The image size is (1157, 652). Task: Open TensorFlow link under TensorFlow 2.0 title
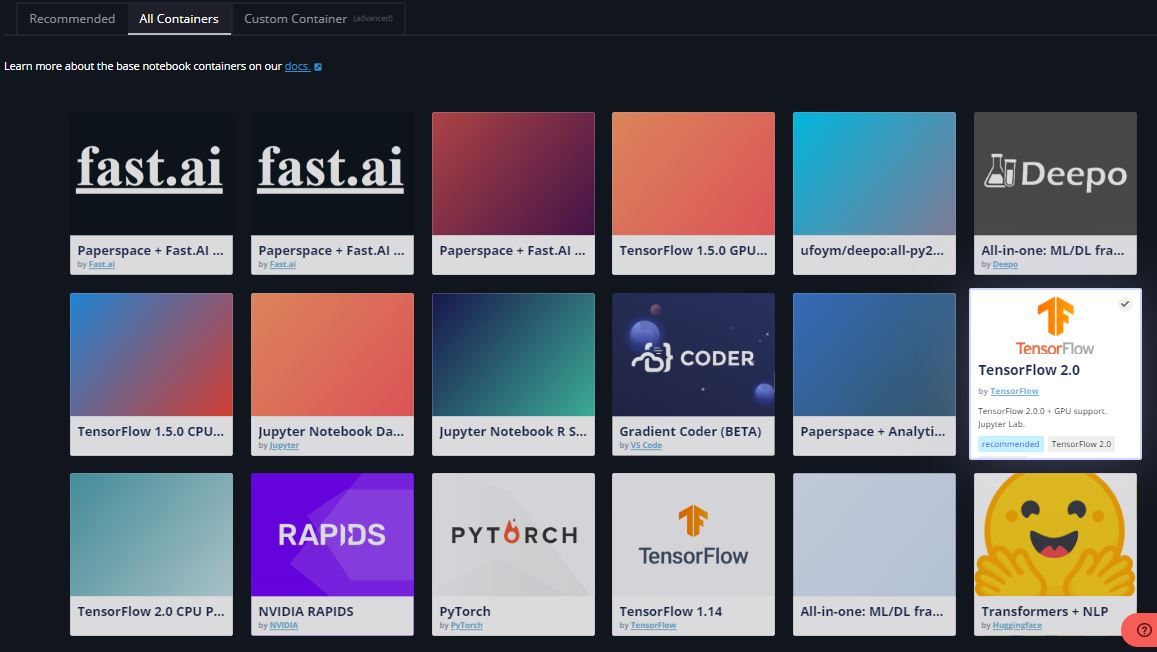click(1014, 392)
